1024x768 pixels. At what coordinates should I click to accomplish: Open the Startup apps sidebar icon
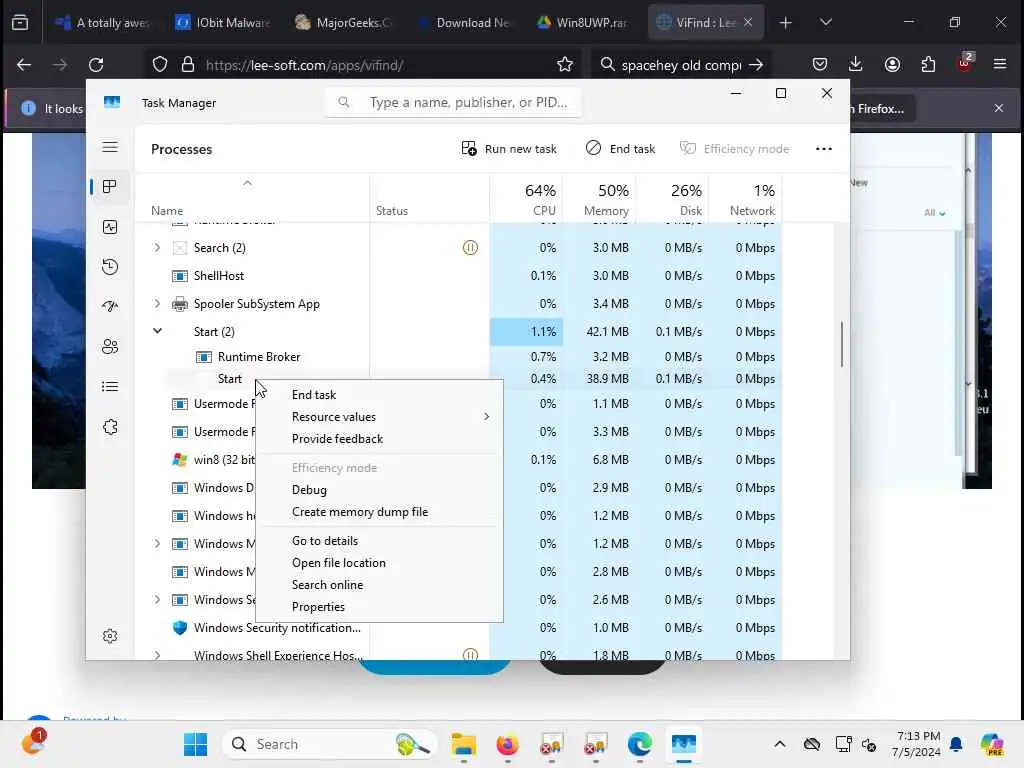coord(110,306)
